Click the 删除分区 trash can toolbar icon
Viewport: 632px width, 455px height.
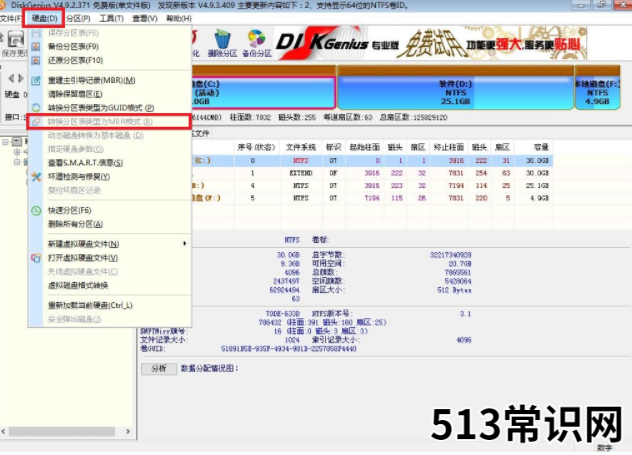point(222,43)
